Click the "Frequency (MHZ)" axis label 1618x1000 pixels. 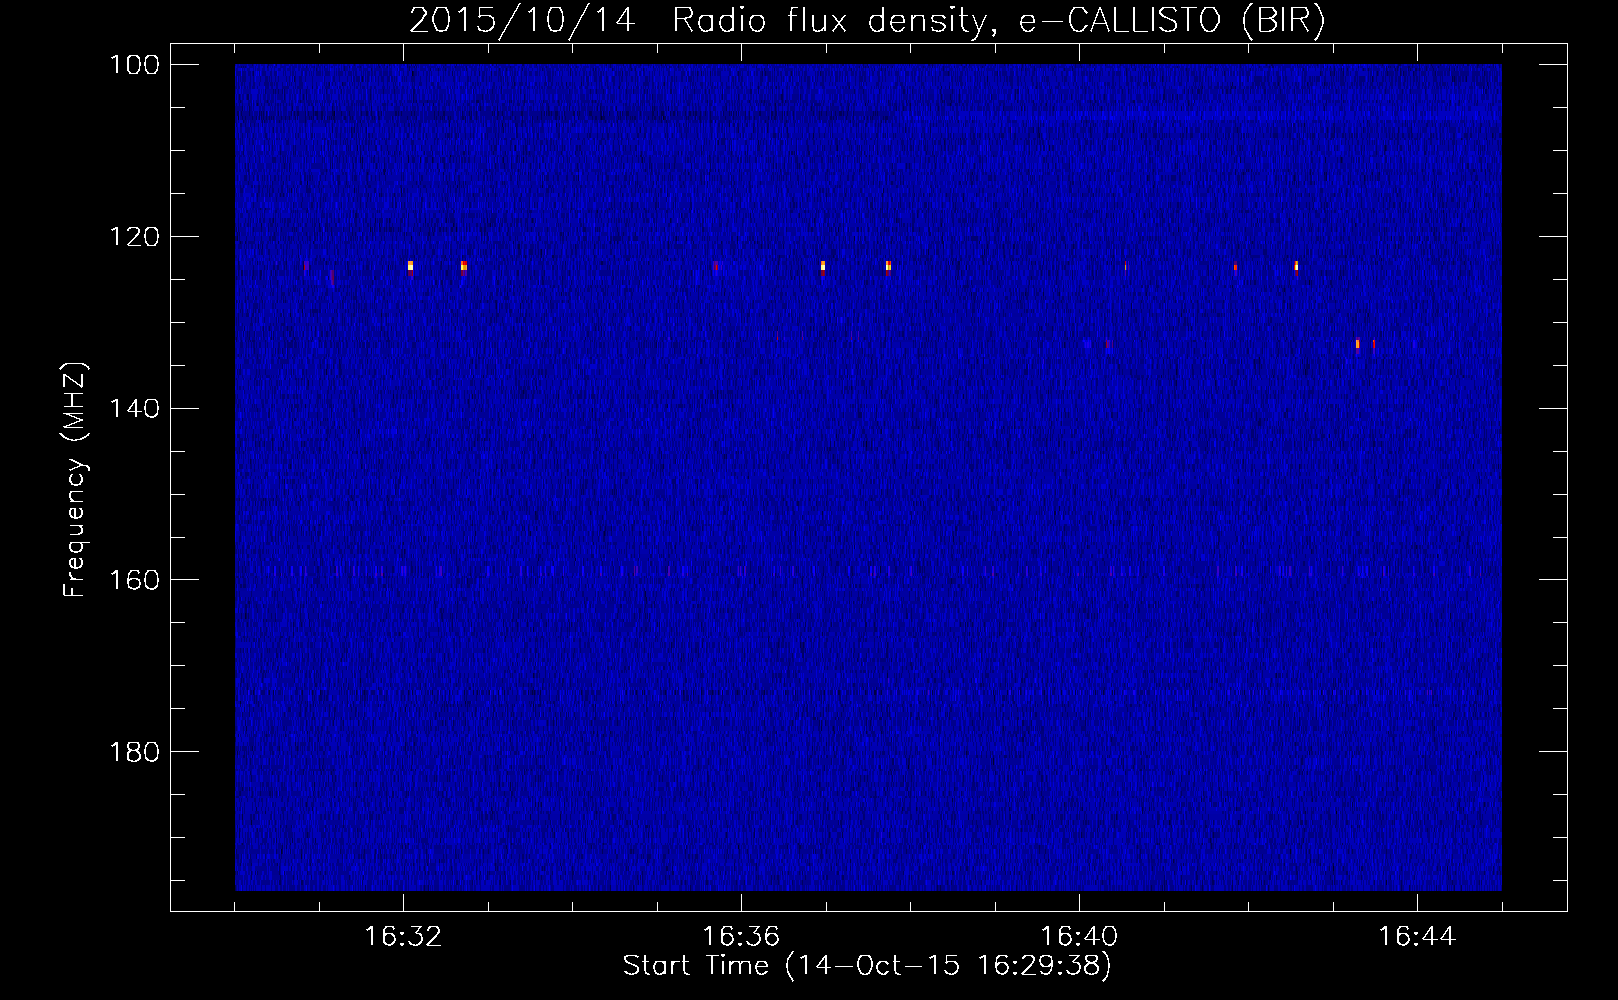pos(75,479)
